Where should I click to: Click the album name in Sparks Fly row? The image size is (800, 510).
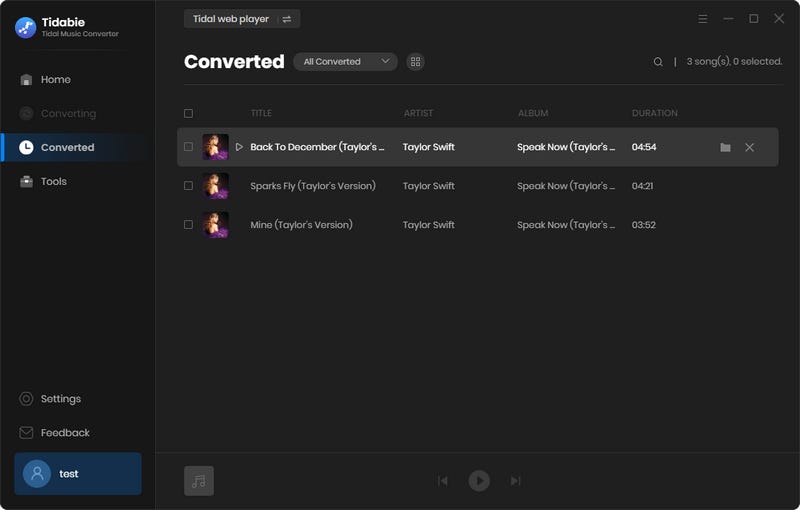(x=566, y=186)
